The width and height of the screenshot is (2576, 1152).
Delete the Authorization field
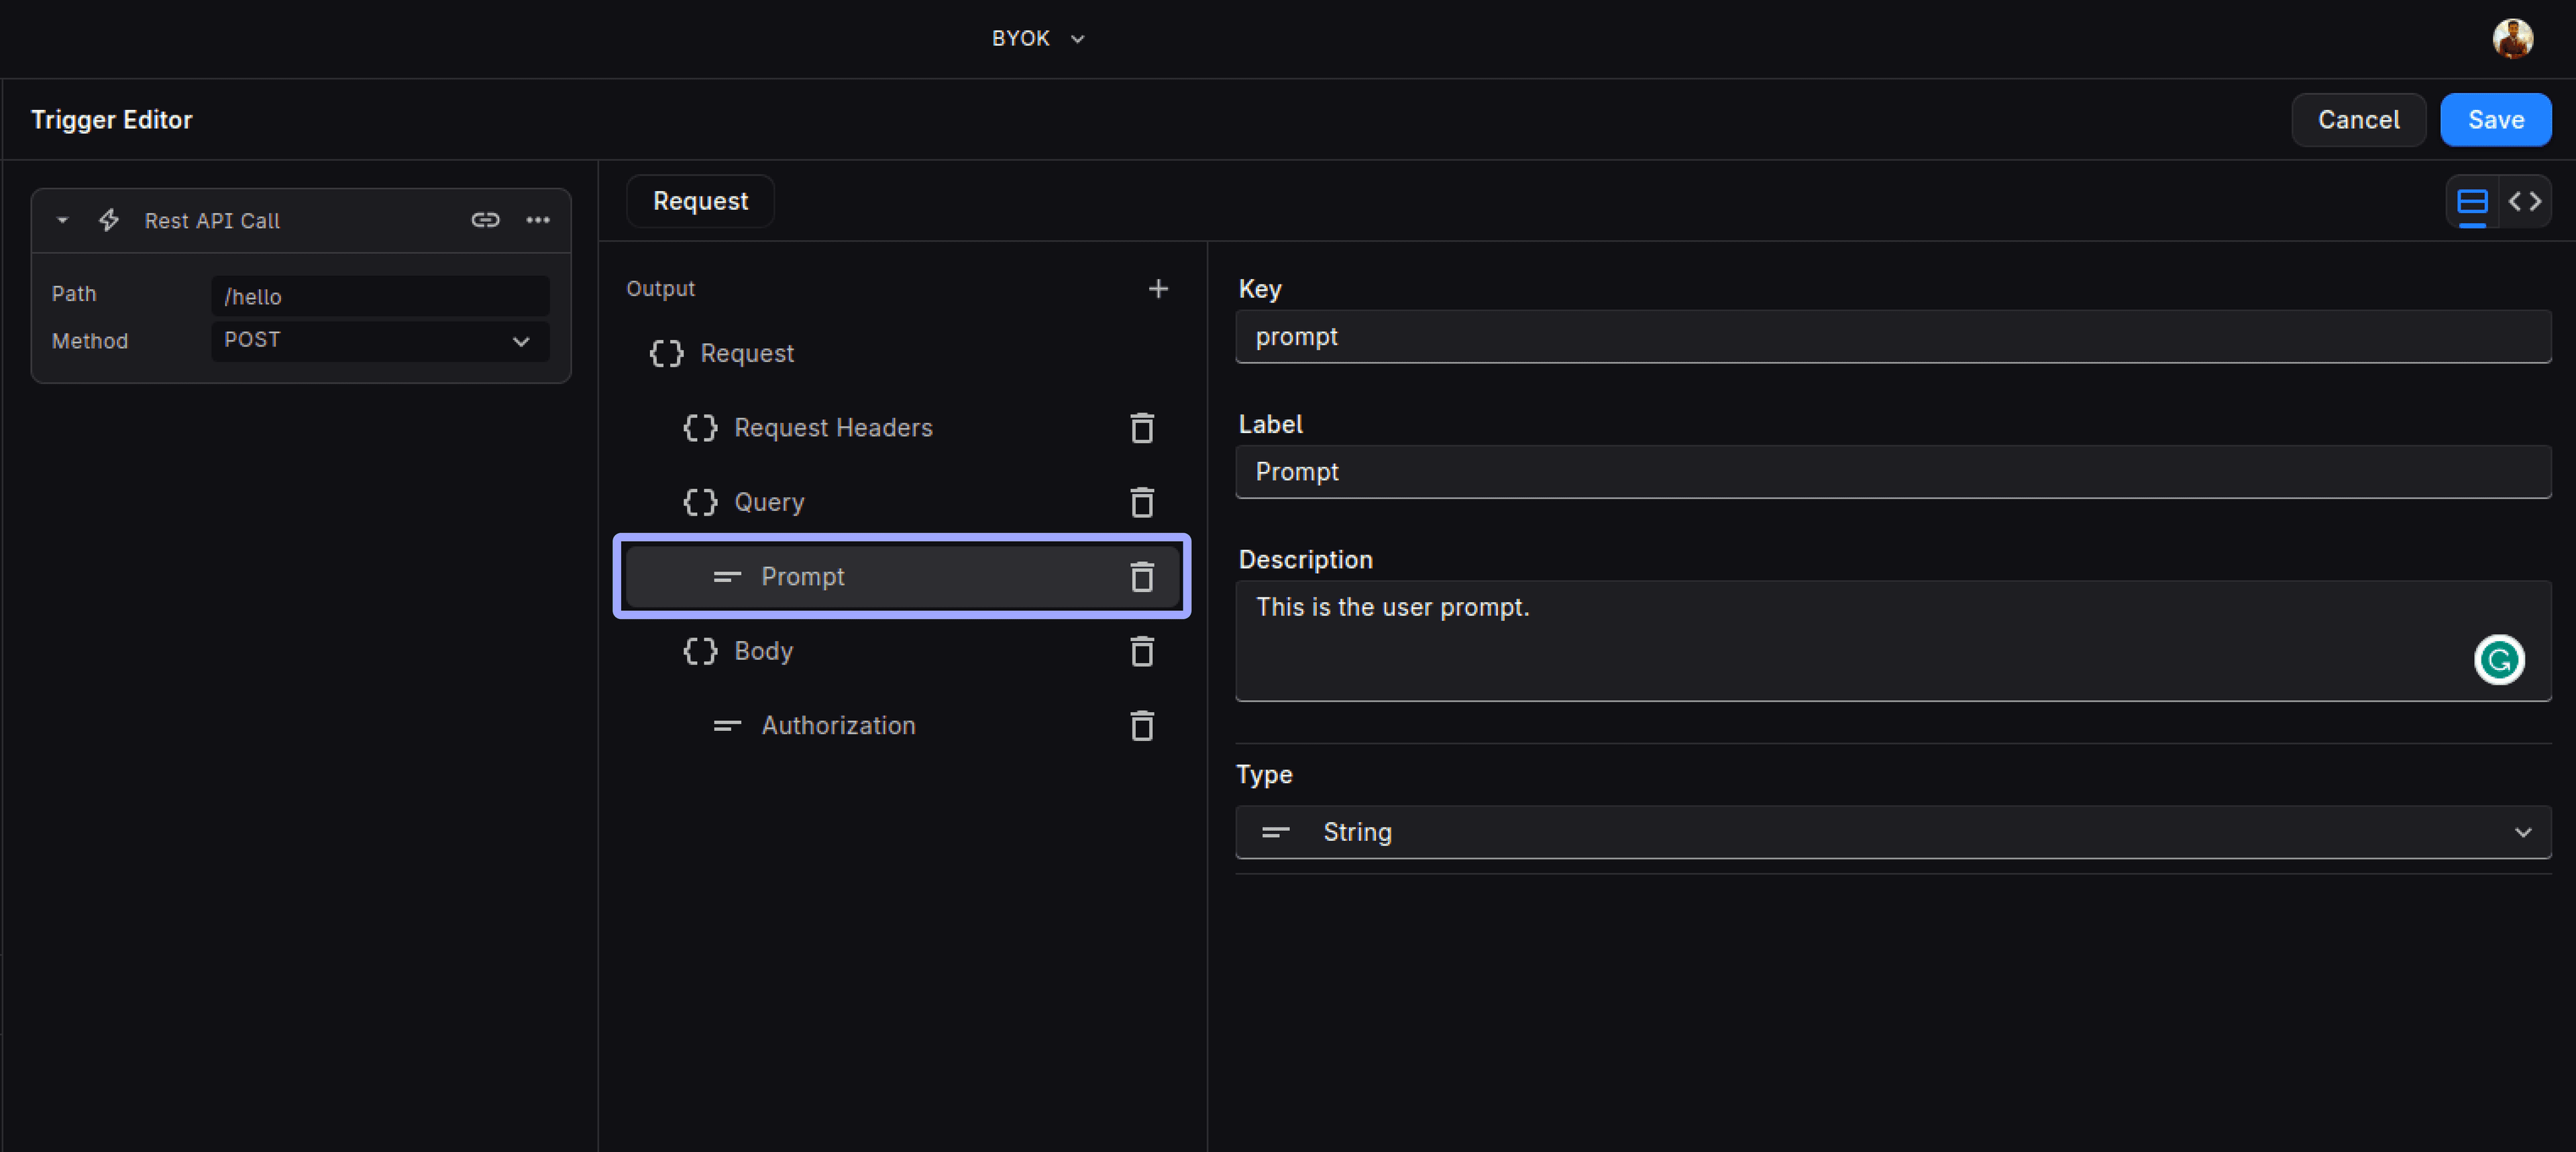click(1142, 726)
